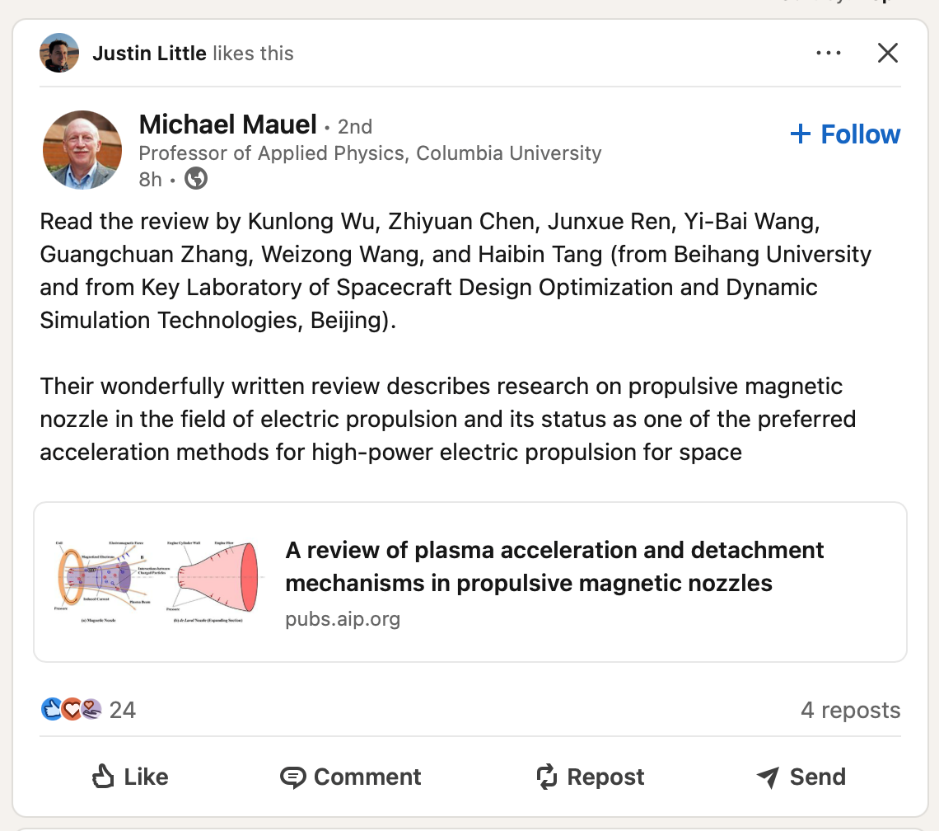View the 24 reactions count
This screenshot has height=831, width=939.
pyautogui.click(x=122, y=710)
